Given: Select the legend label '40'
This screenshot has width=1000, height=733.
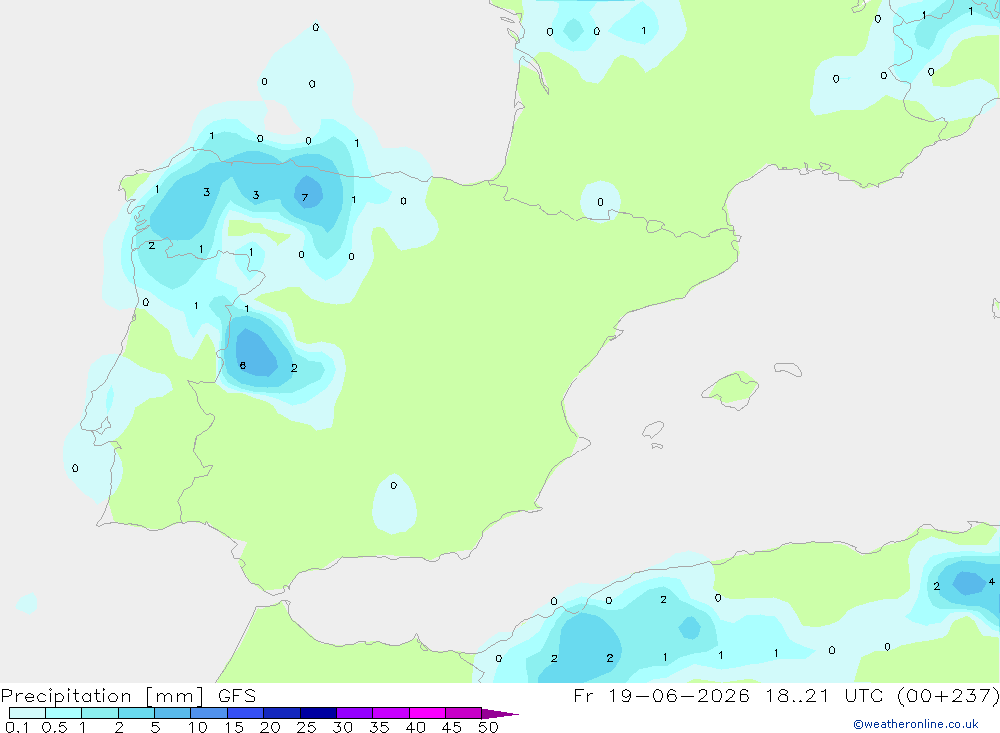Looking at the screenshot, I should click(415, 727).
